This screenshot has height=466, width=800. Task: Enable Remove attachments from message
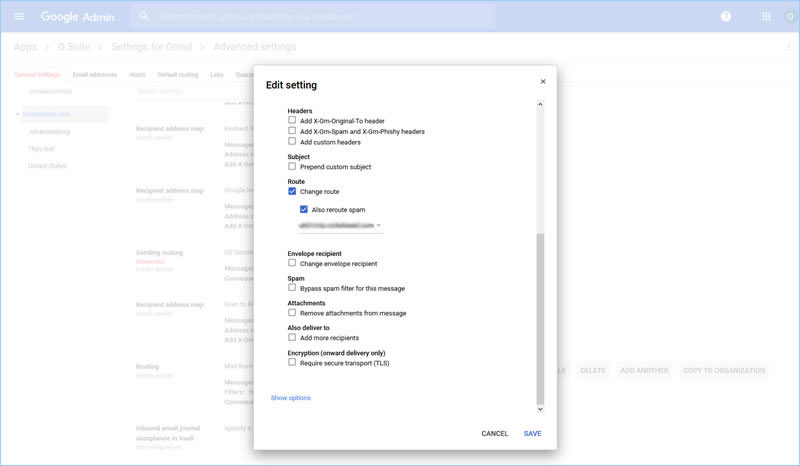tap(292, 312)
